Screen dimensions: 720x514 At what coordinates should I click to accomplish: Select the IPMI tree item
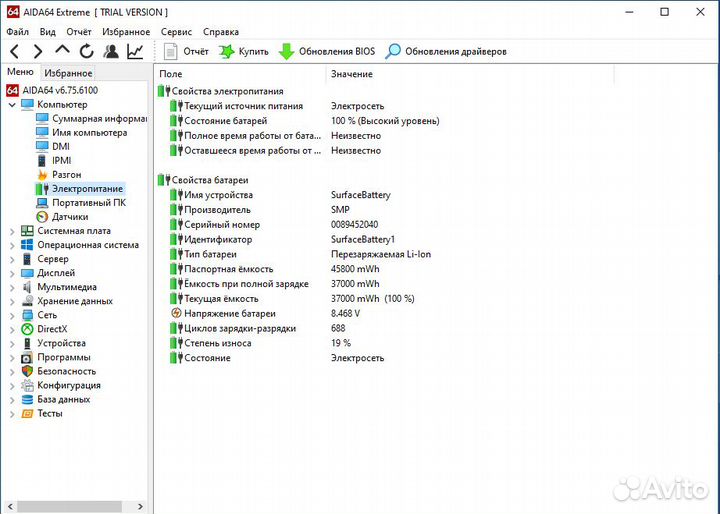(54, 160)
